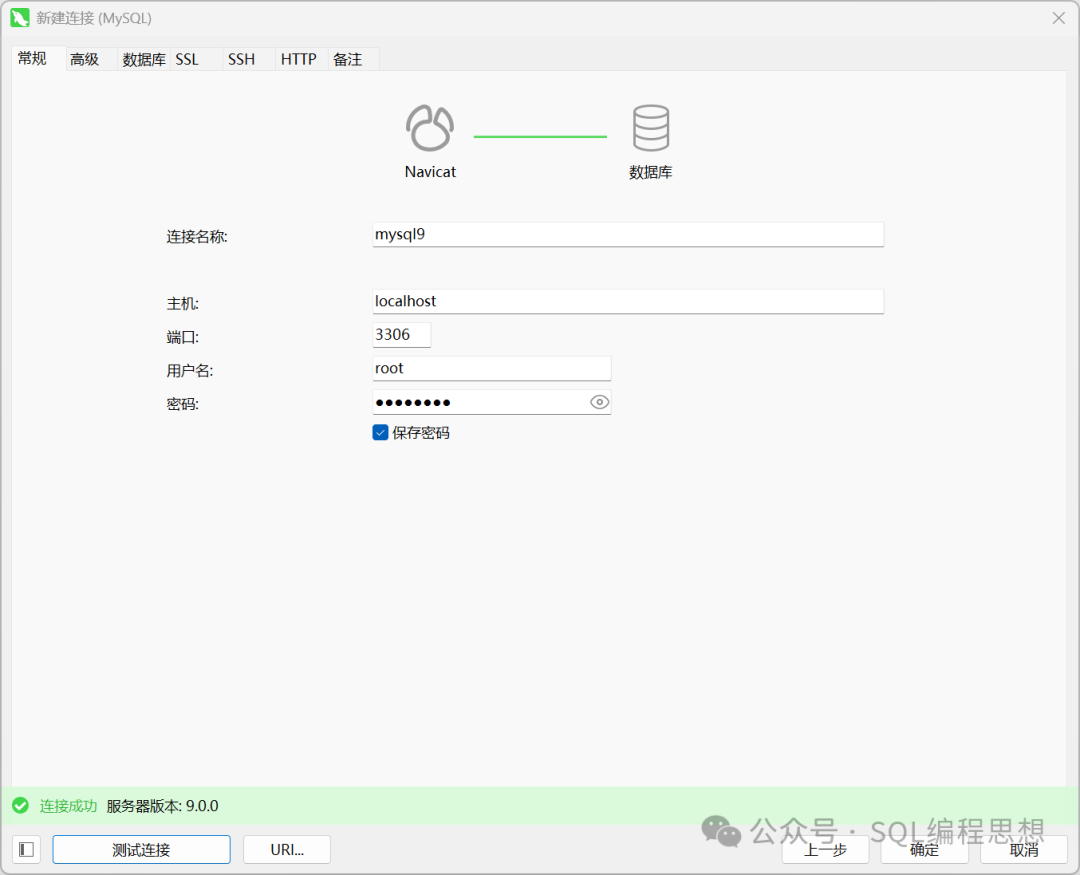Open the HTTP tab
1080x875 pixels.
[298, 60]
